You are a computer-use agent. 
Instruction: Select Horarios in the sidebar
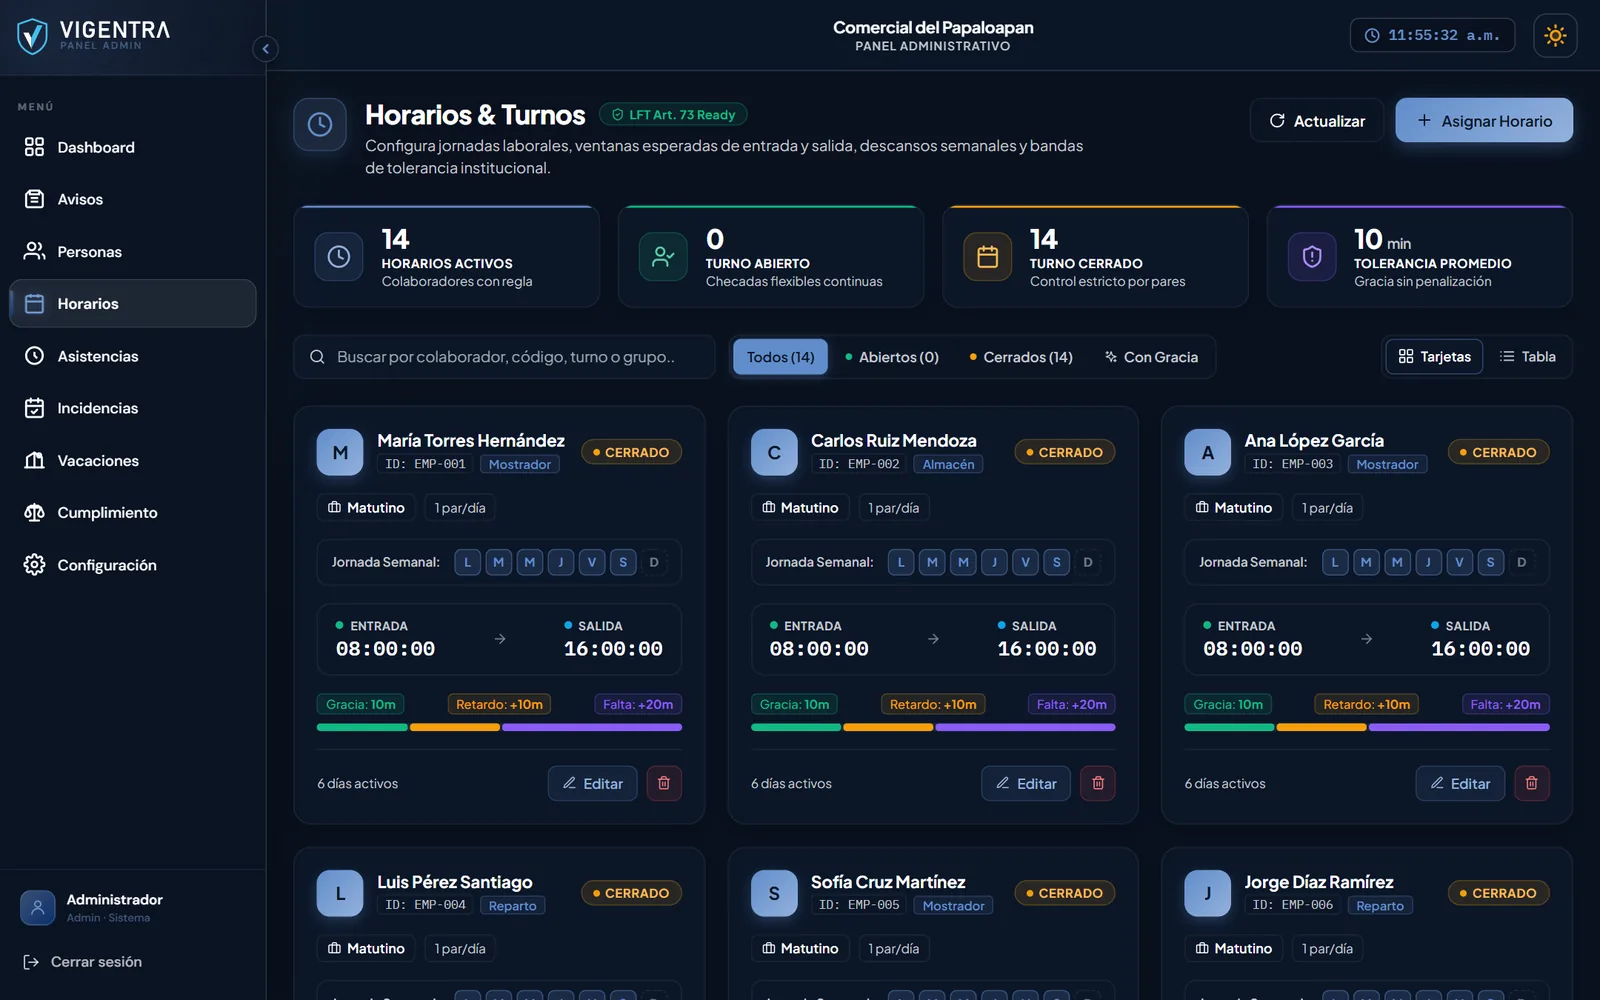coord(133,304)
